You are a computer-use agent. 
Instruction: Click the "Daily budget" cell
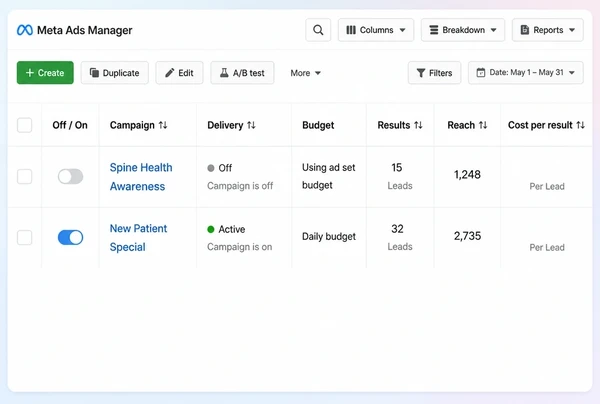(329, 236)
